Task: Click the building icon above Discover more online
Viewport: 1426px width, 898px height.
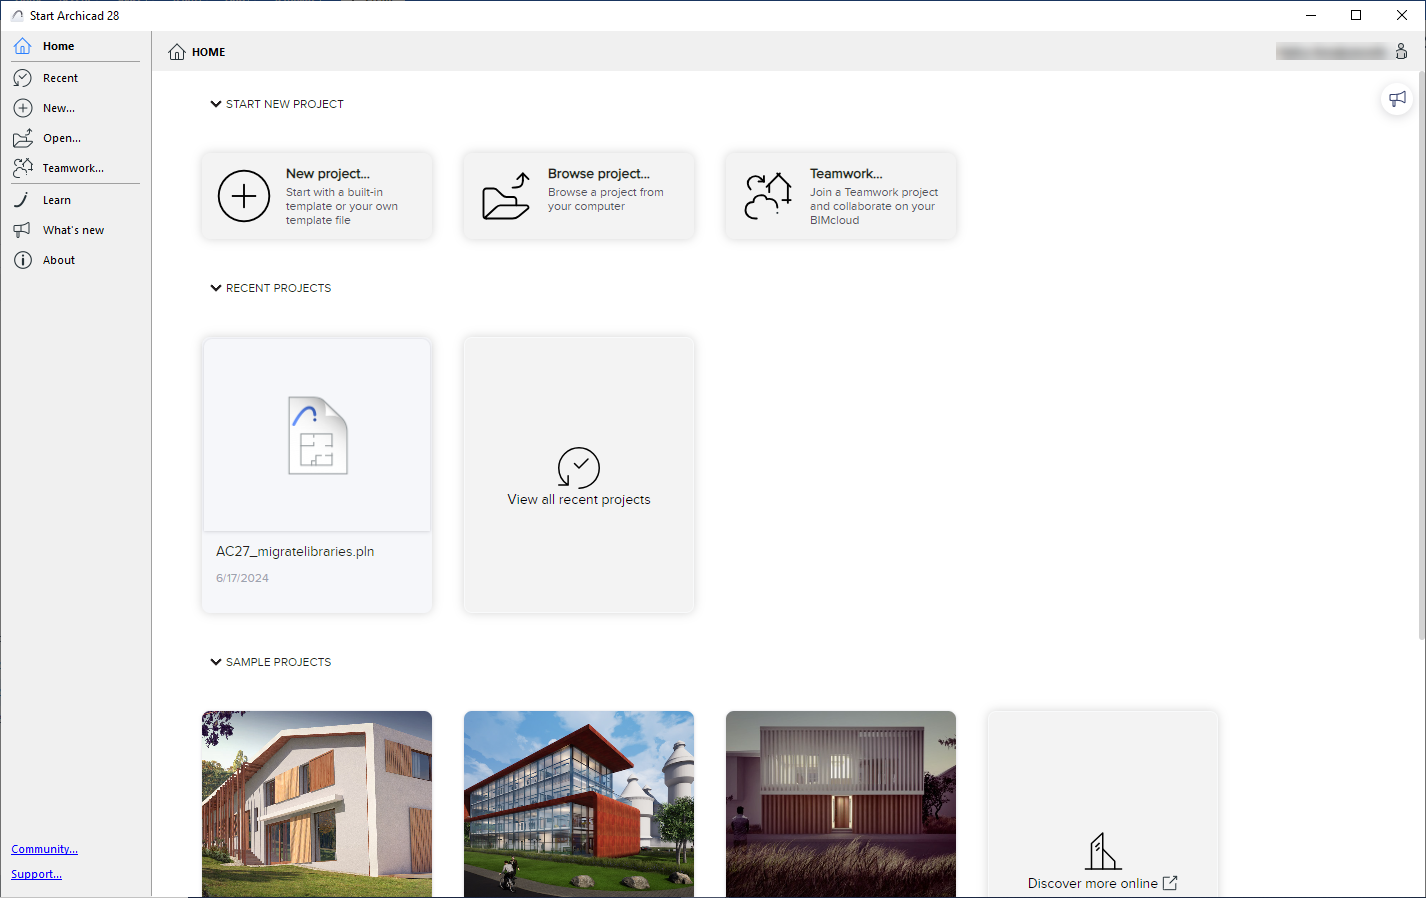Action: (1102, 851)
